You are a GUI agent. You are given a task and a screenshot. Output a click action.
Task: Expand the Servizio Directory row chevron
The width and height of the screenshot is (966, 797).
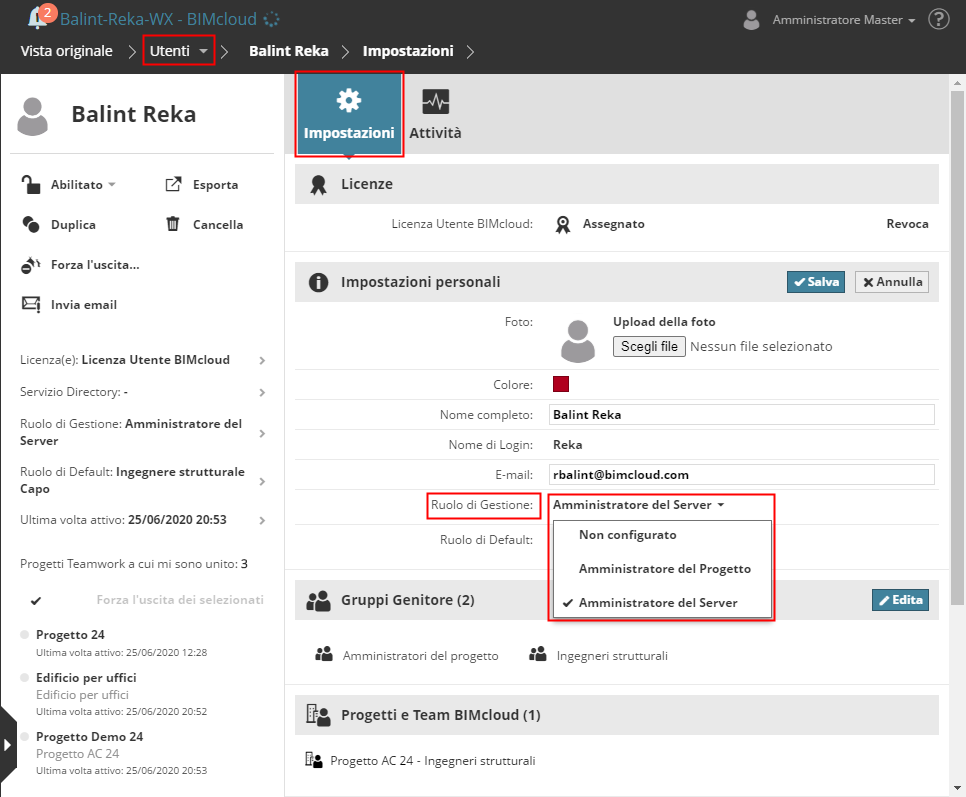coord(262,392)
